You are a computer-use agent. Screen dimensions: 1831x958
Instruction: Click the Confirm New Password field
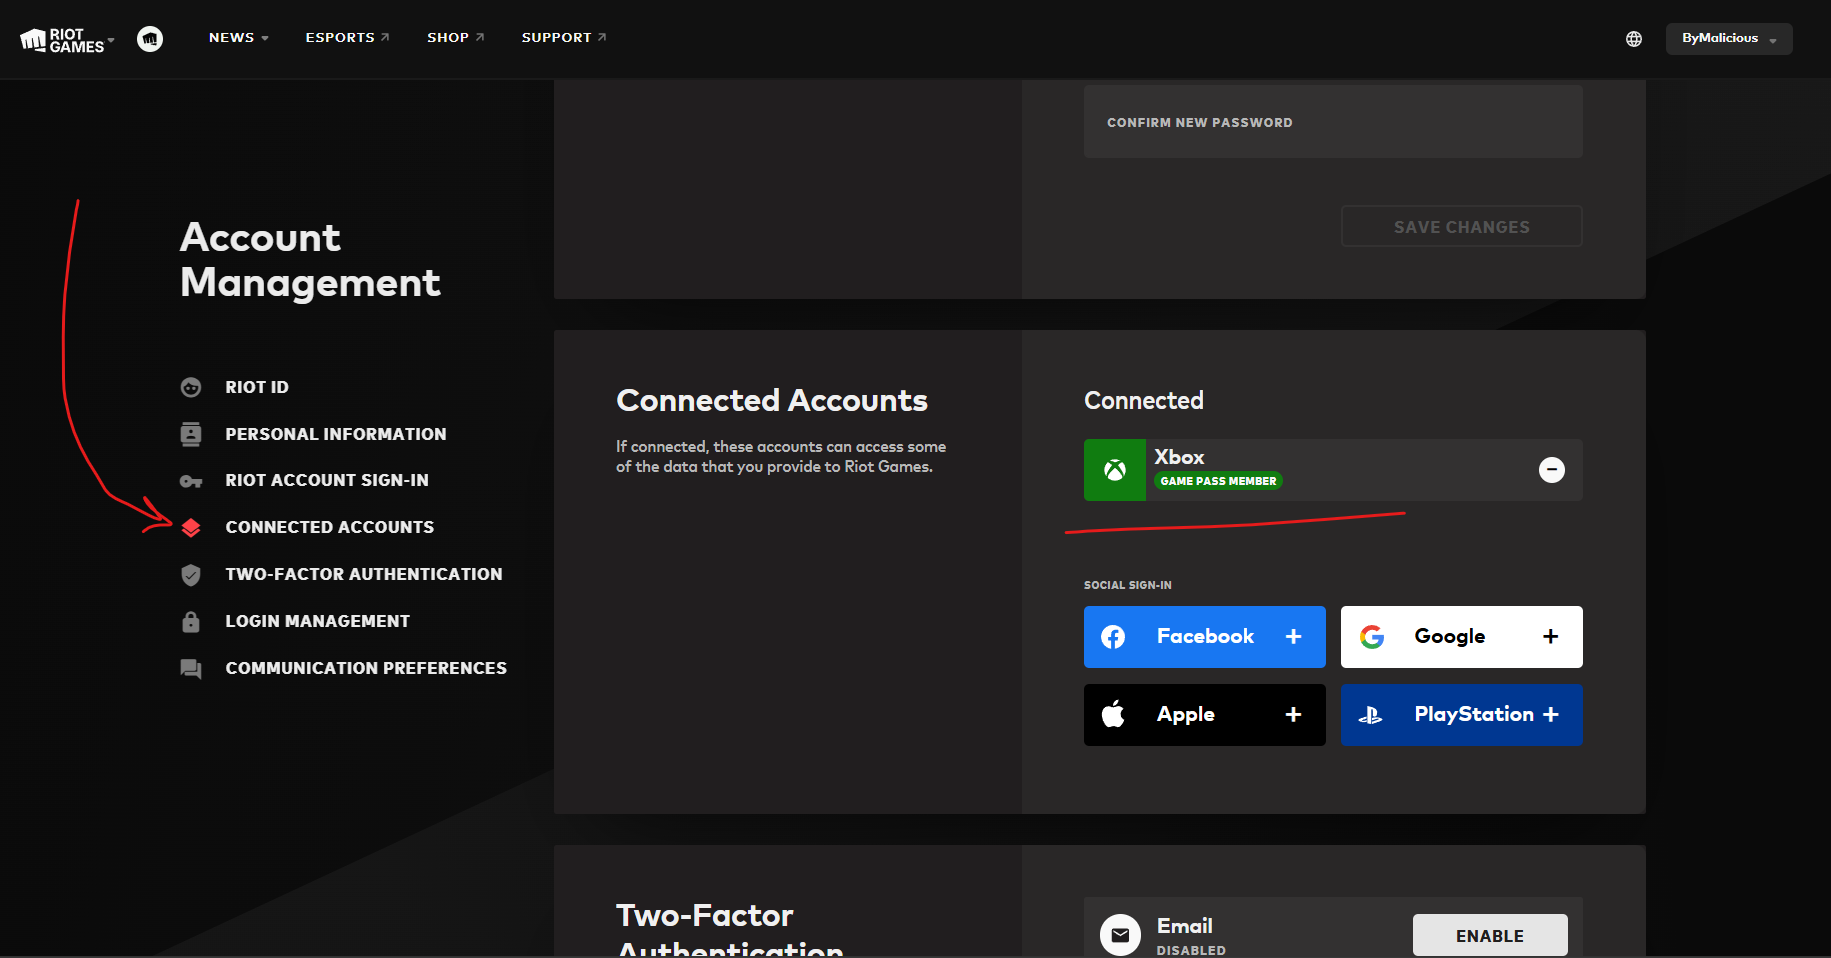(x=1333, y=122)
